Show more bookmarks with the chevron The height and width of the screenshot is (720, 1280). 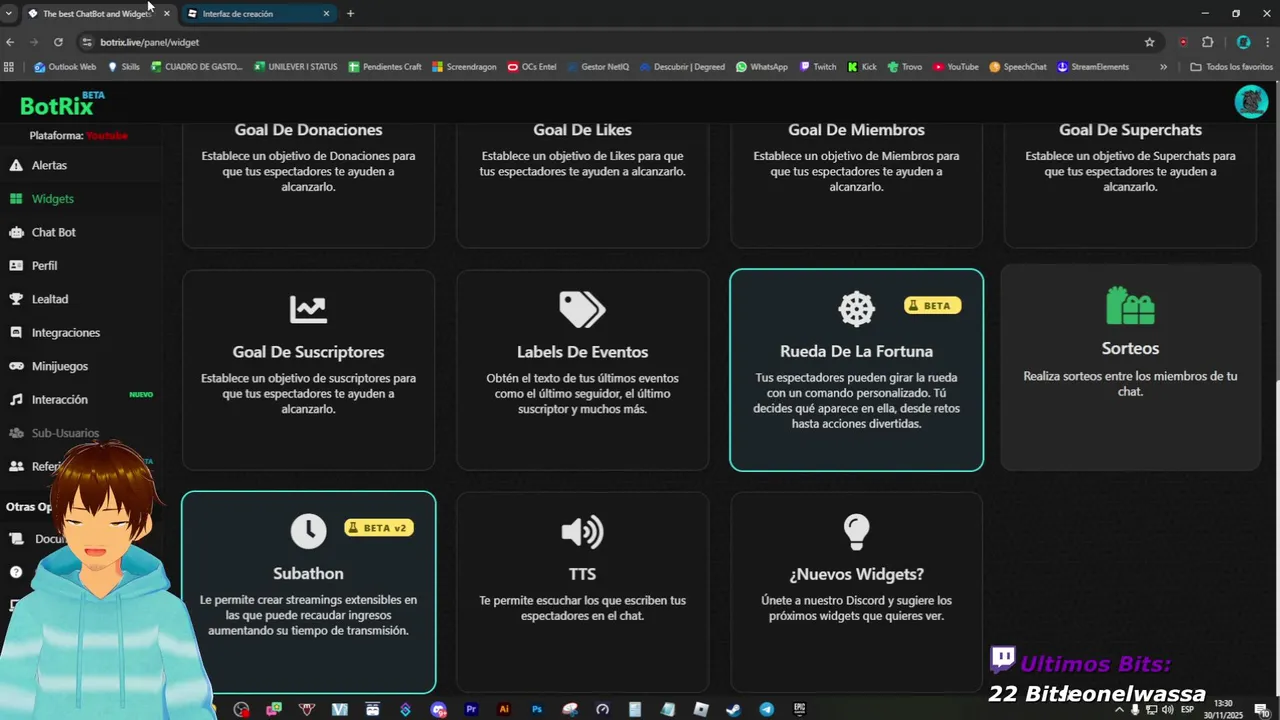pos(1163,67)
